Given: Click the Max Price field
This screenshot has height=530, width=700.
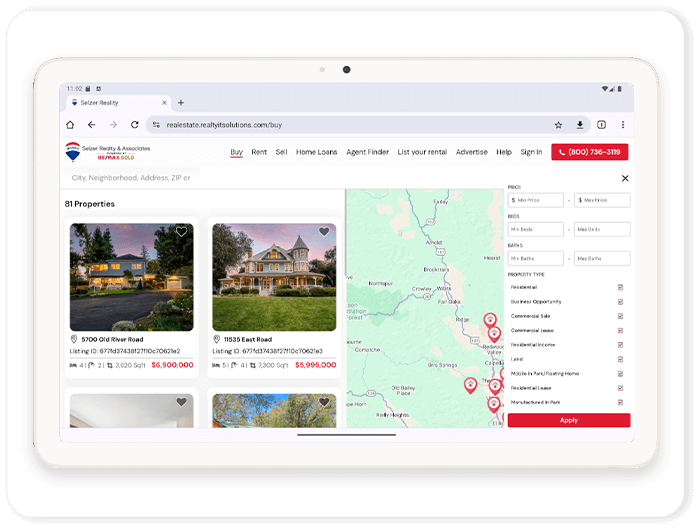Looking at the screenshot, I should (602, 200).
